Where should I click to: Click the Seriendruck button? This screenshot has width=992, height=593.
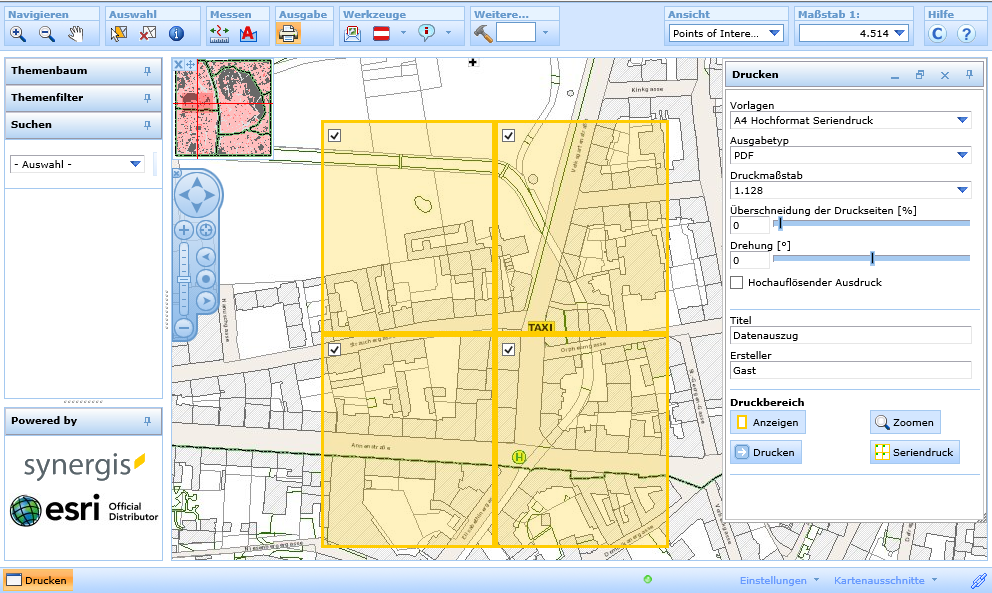click(x=914, y=453)
